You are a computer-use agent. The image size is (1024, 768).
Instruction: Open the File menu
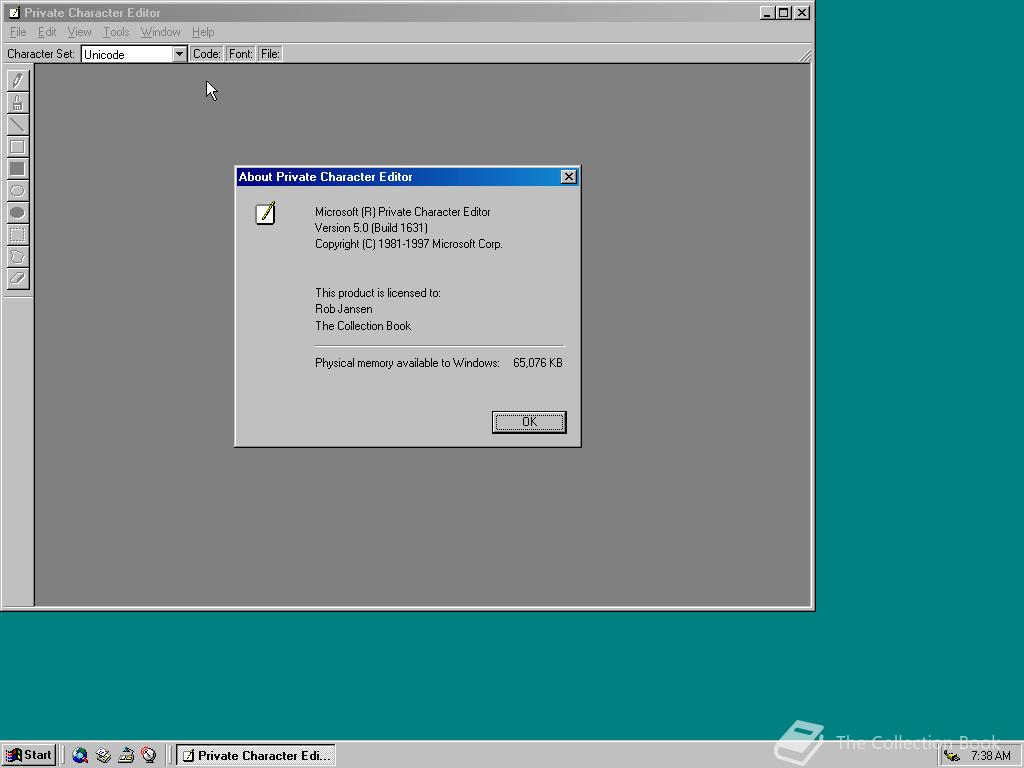pos(18,32)
